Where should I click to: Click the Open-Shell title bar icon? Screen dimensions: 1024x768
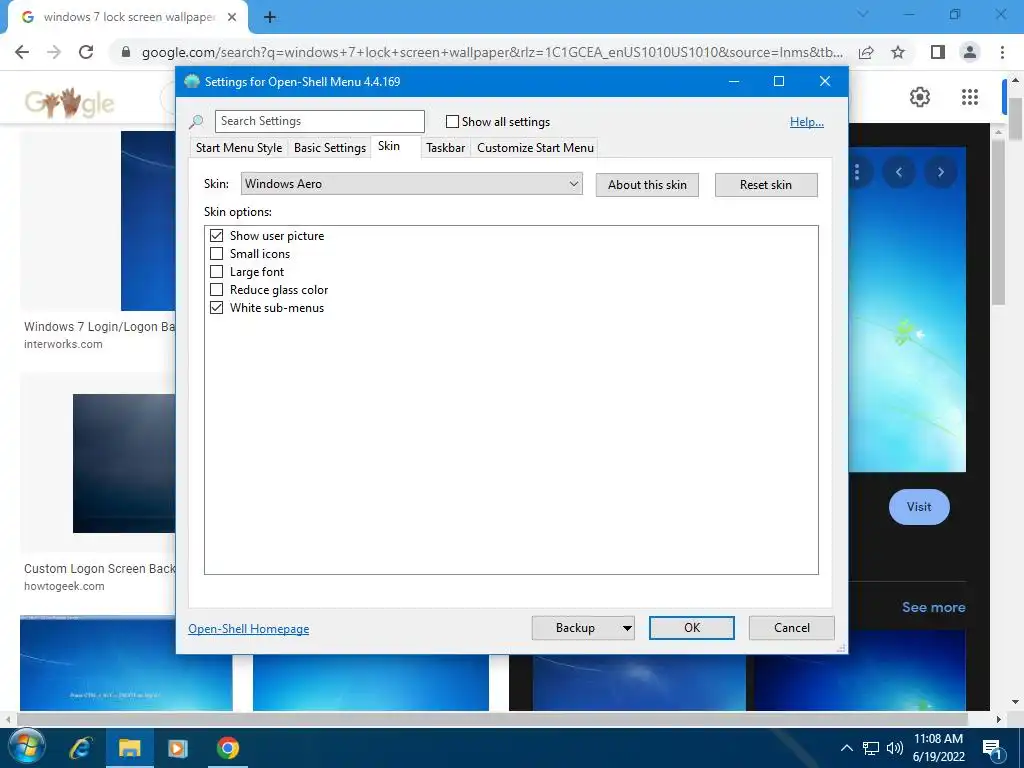click(191, 82)
